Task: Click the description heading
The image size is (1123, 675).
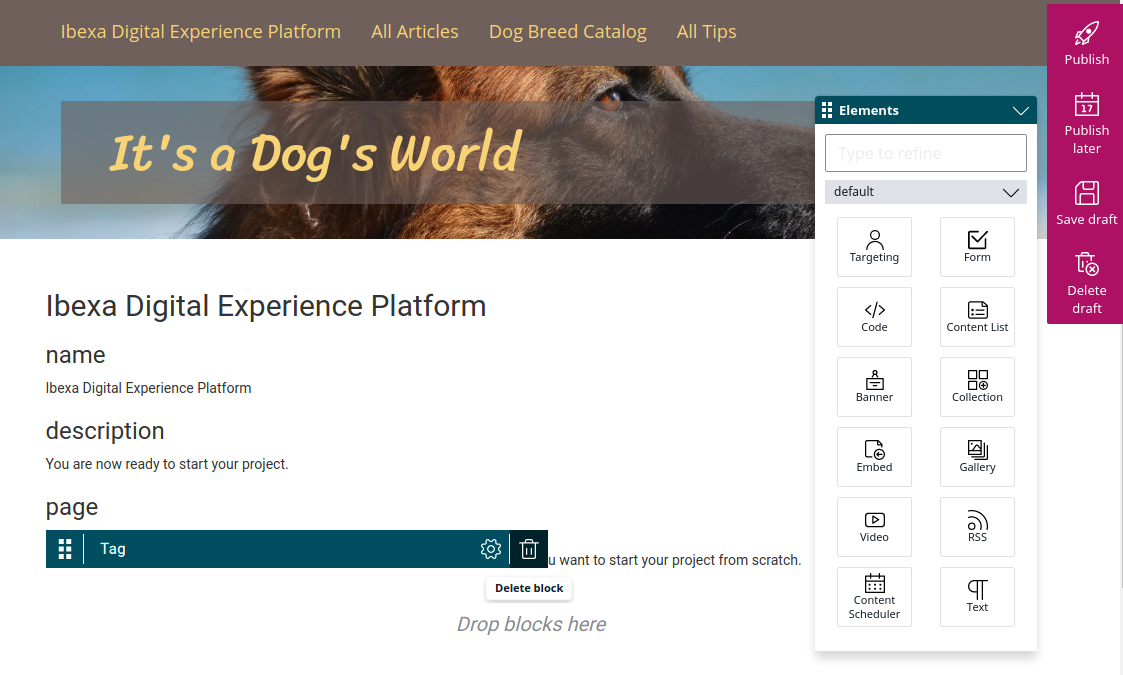Action: click(x=105, y=431)
